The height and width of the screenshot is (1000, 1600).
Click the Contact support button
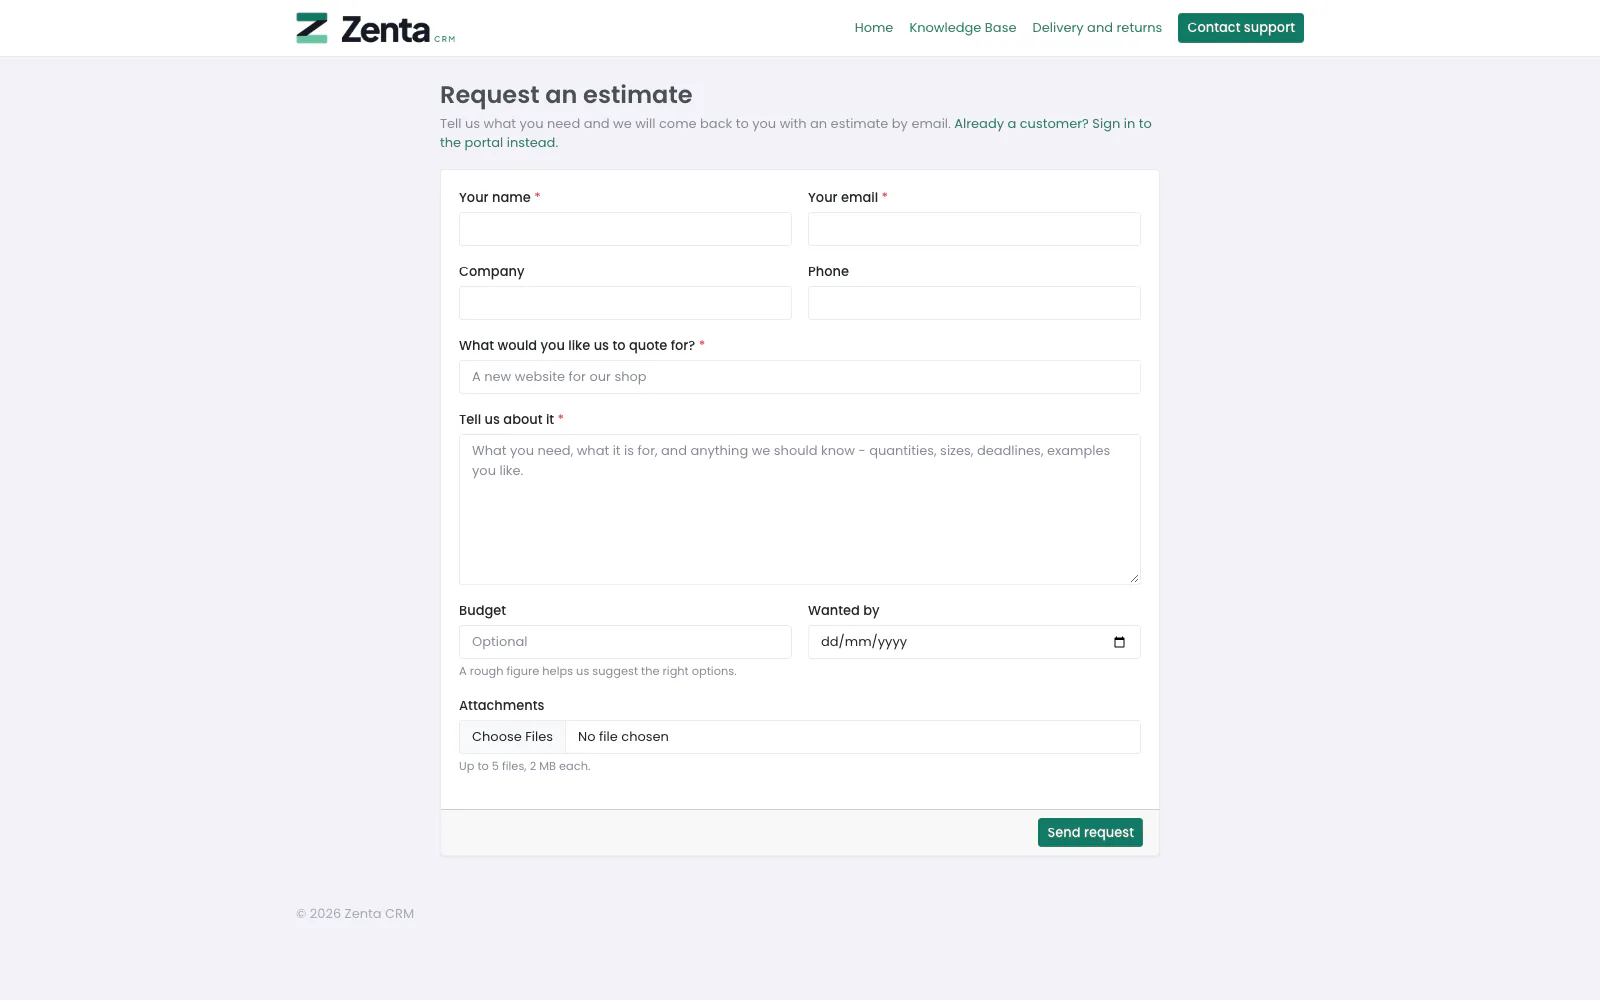click(1240, 28)
